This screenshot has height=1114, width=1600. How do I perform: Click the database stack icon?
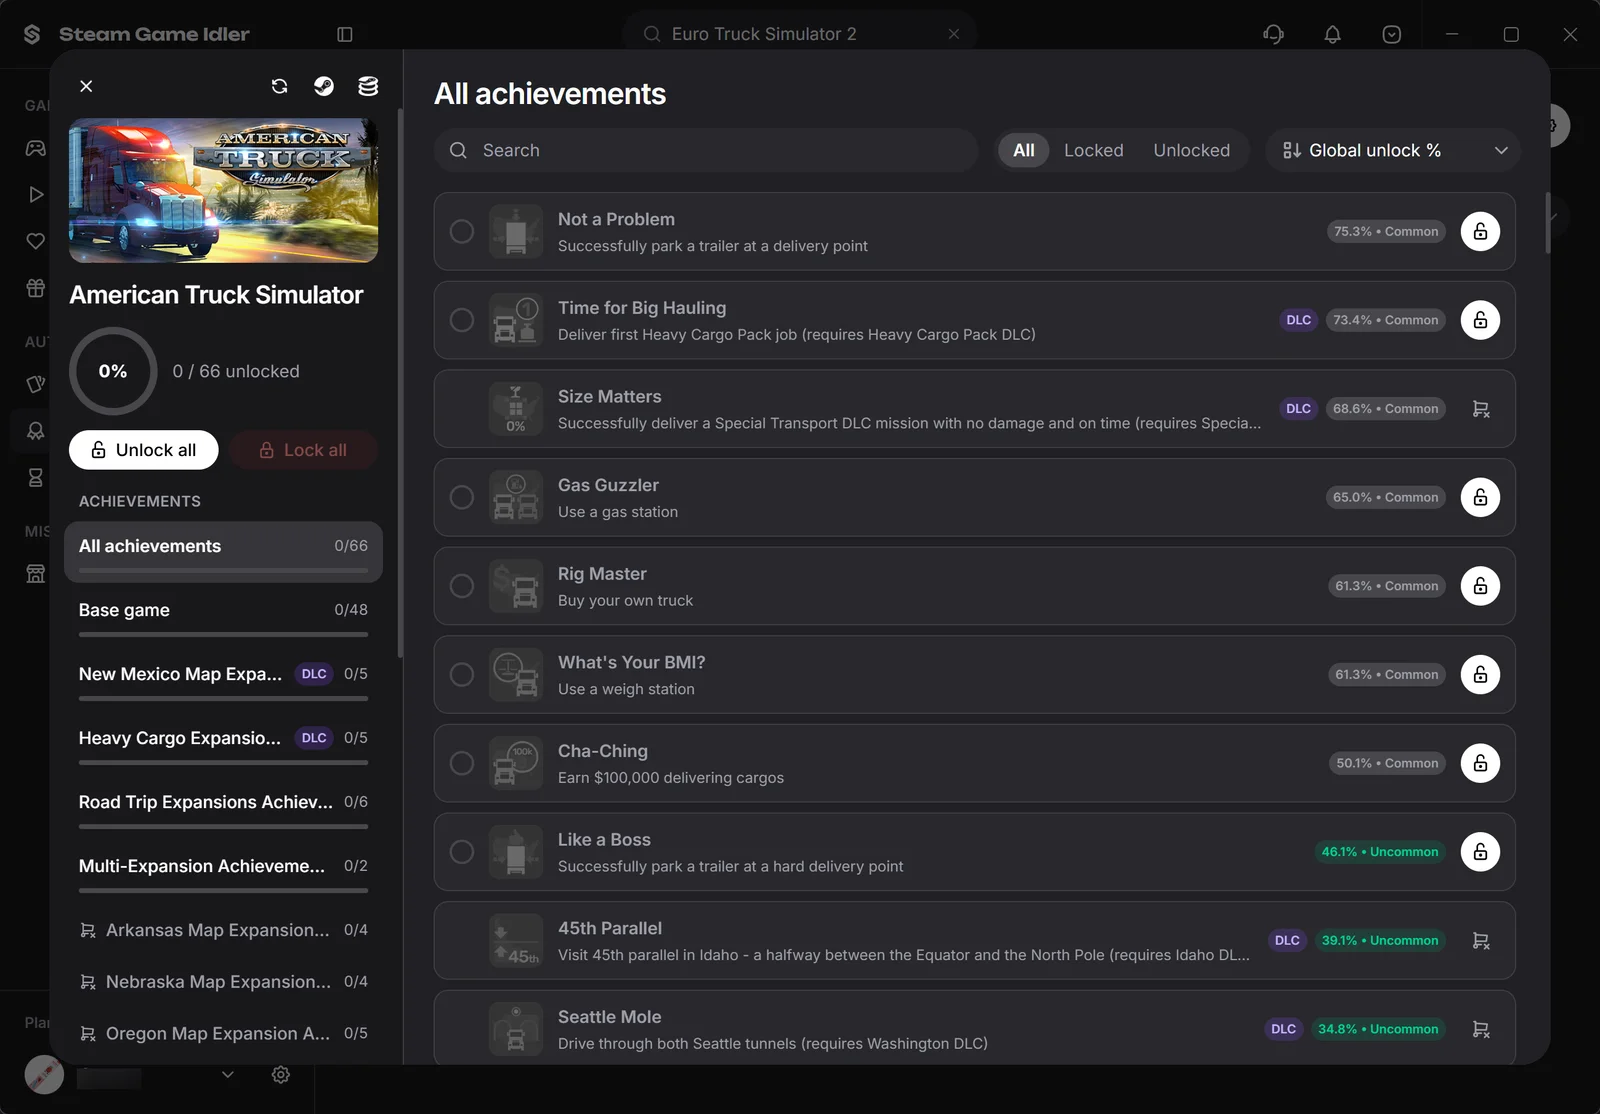pyautogui.click(x=368, y=86)
